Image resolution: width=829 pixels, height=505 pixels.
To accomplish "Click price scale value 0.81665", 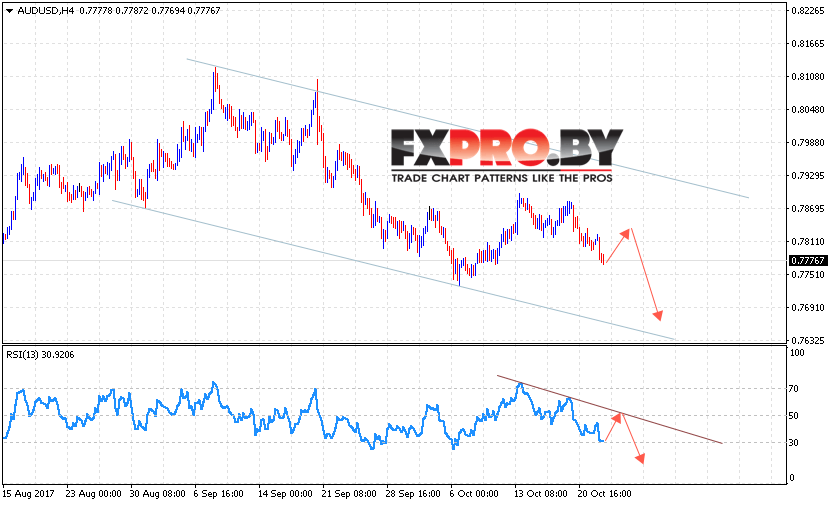I will point(808,43).
